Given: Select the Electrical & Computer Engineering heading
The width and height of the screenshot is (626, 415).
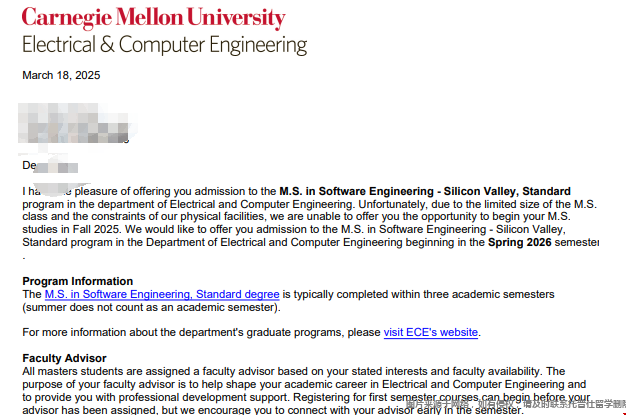Looking at the screenshot, I should [164, 45].
